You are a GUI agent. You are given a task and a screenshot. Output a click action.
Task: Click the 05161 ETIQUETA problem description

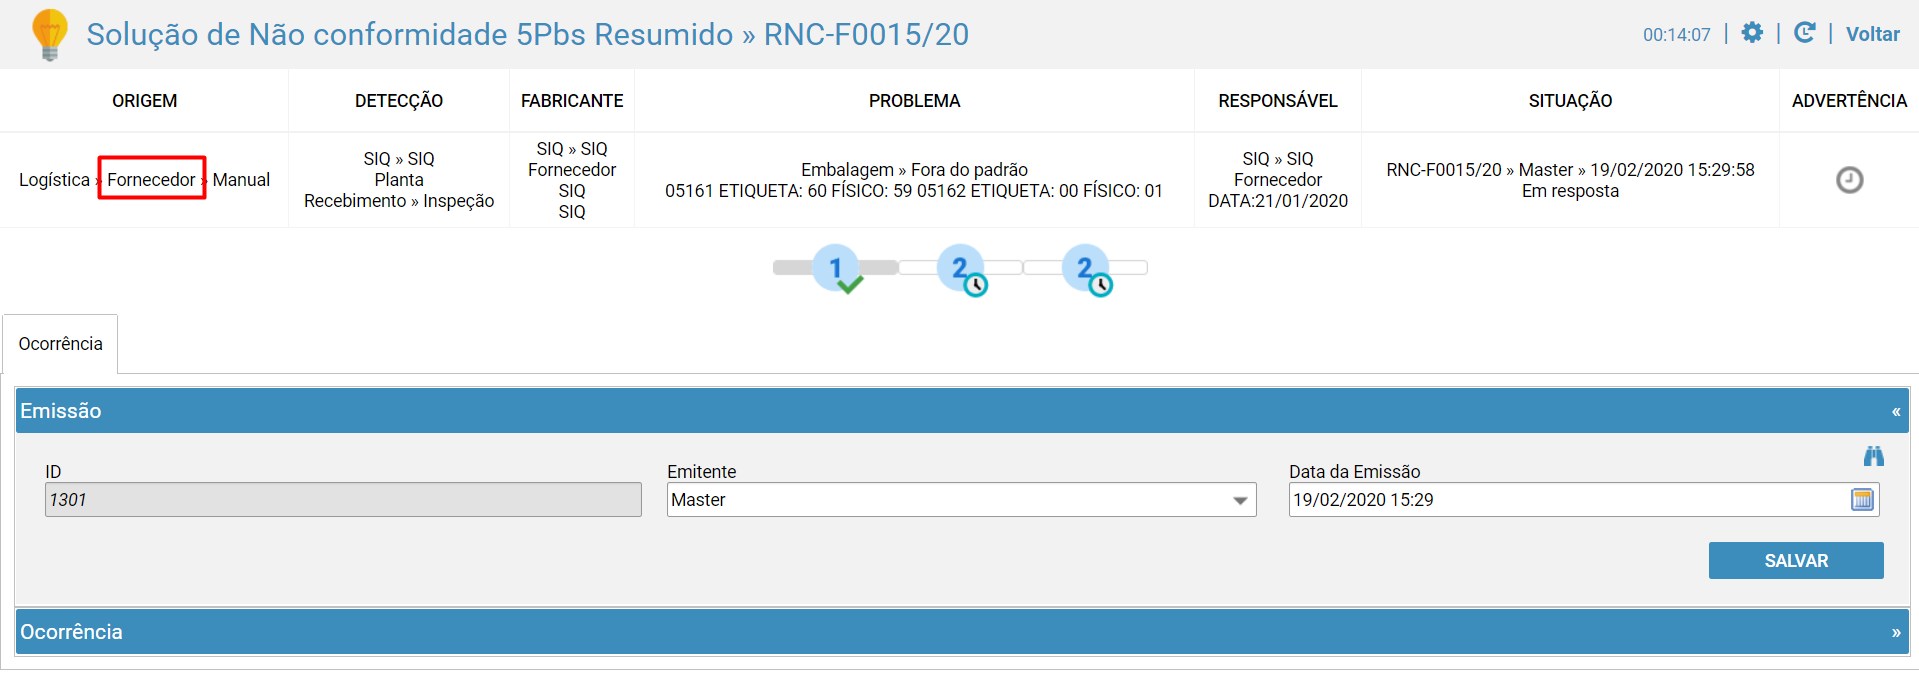914,191
